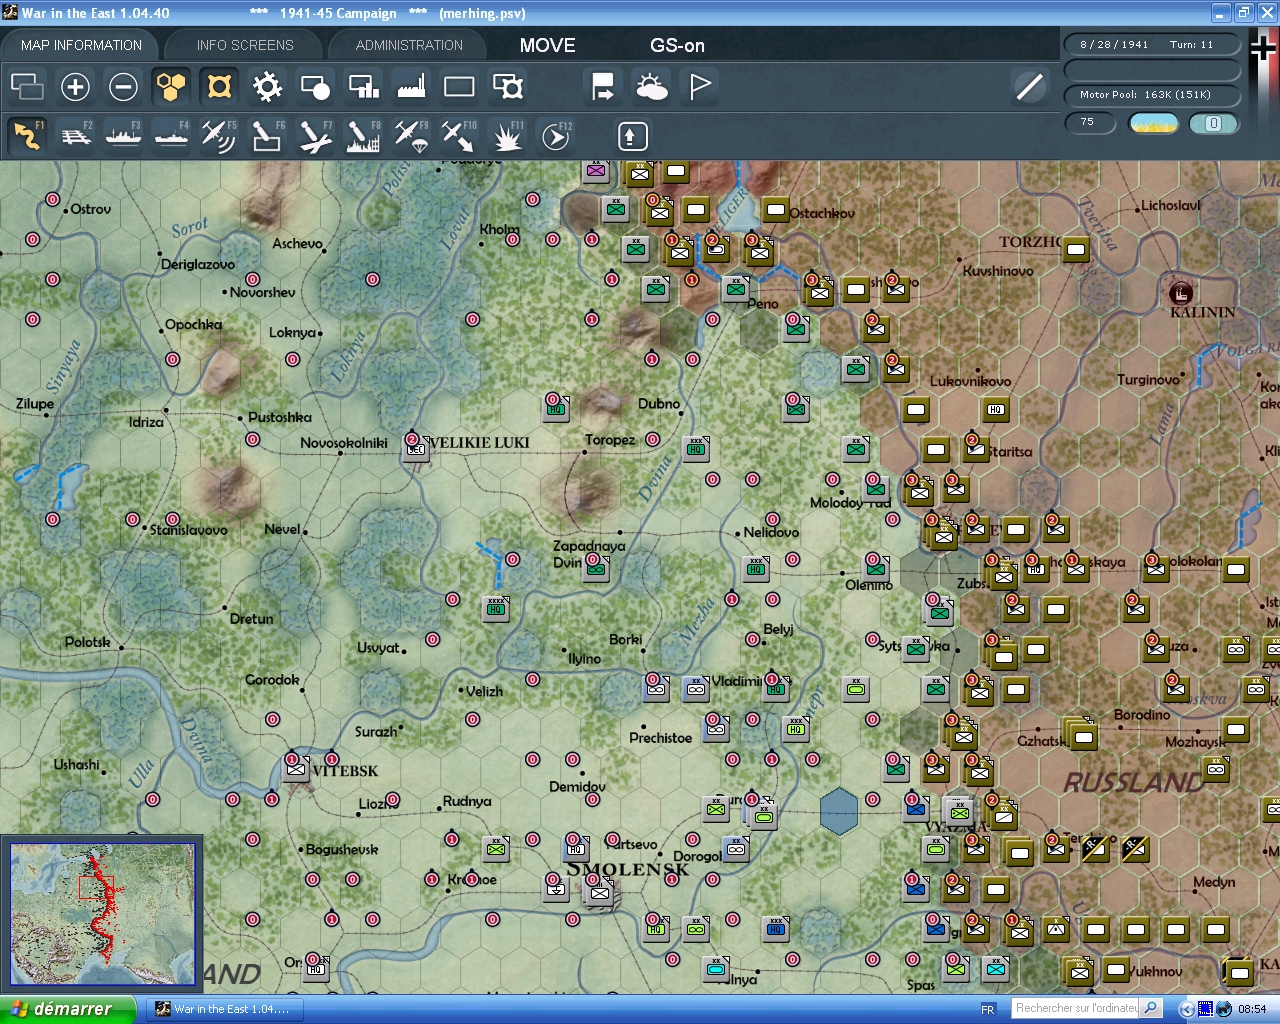
Task: Select the F9 air transport parachute icon
Action: (x=411, y=136)
